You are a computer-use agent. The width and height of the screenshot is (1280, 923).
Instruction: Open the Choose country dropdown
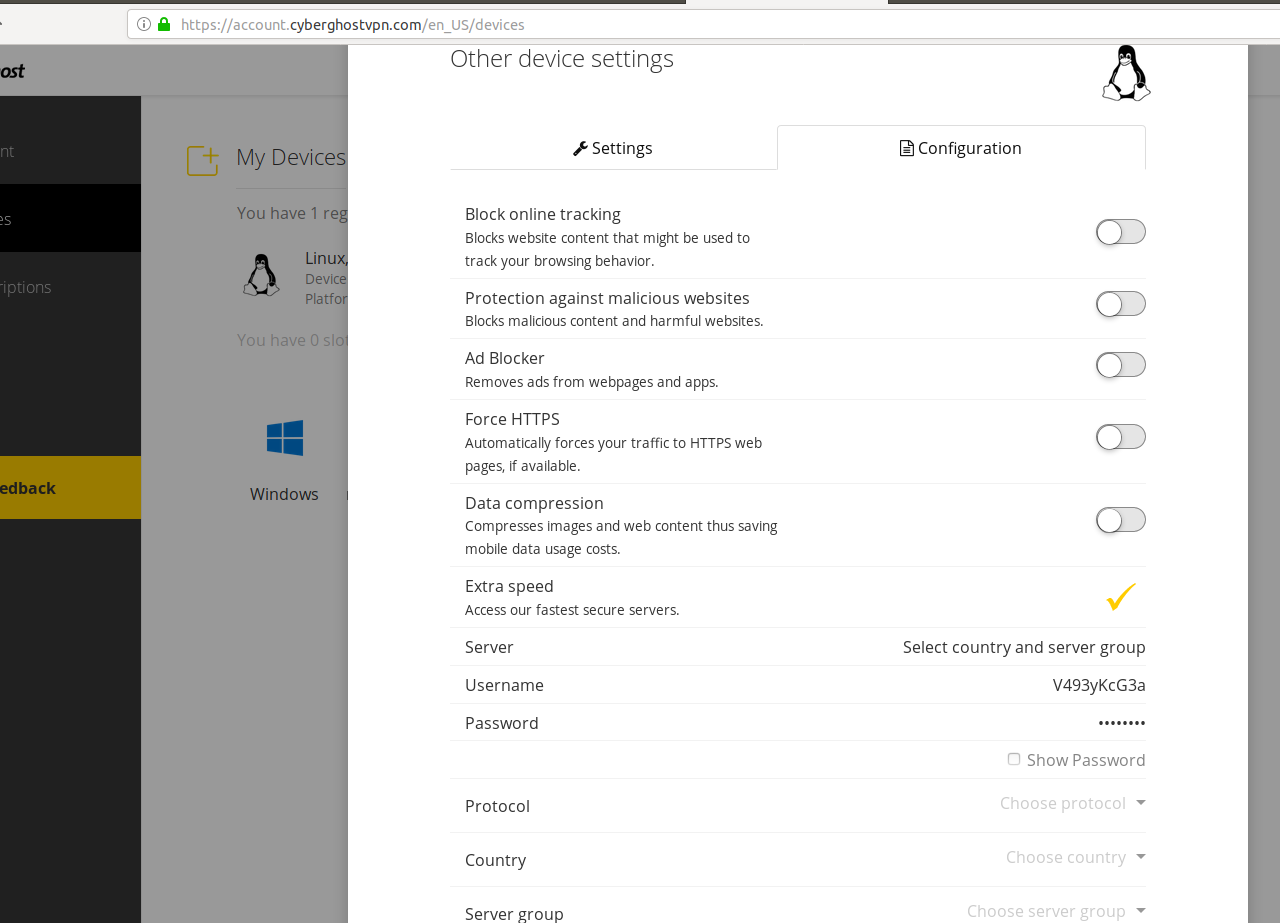pos(1076,857)
